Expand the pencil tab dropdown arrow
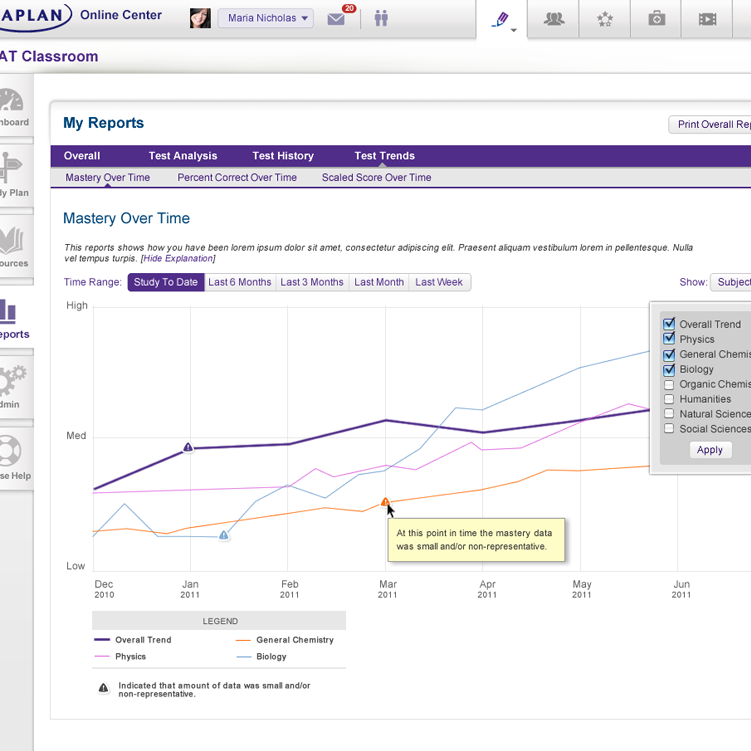This screenshot has height=751, width=751. tap(514, 31)
